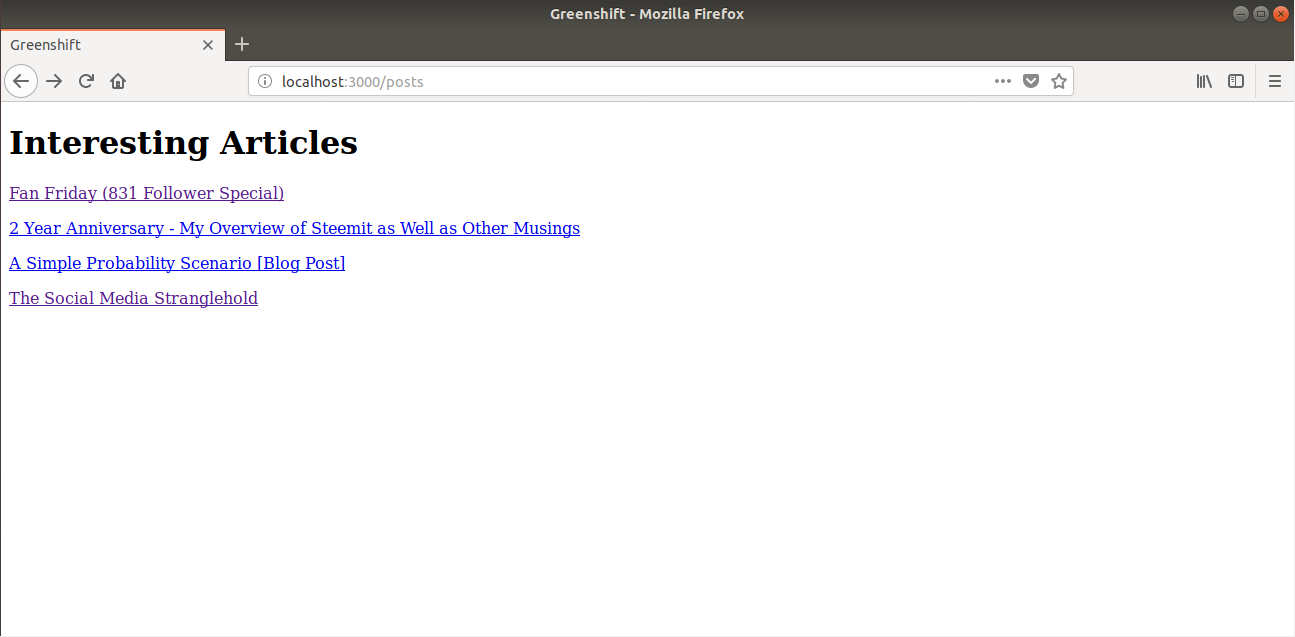Image resolution: width=1295 pixels, height=637 pixels.
Task: Bookmark this page with the star
Action: coord(1059,81)
